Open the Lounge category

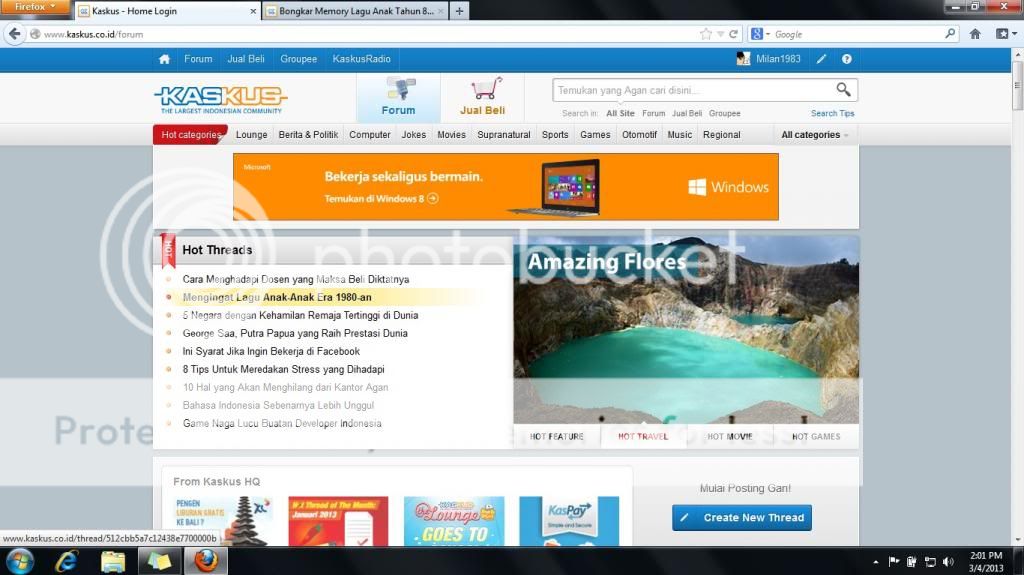tap(251, 135)
